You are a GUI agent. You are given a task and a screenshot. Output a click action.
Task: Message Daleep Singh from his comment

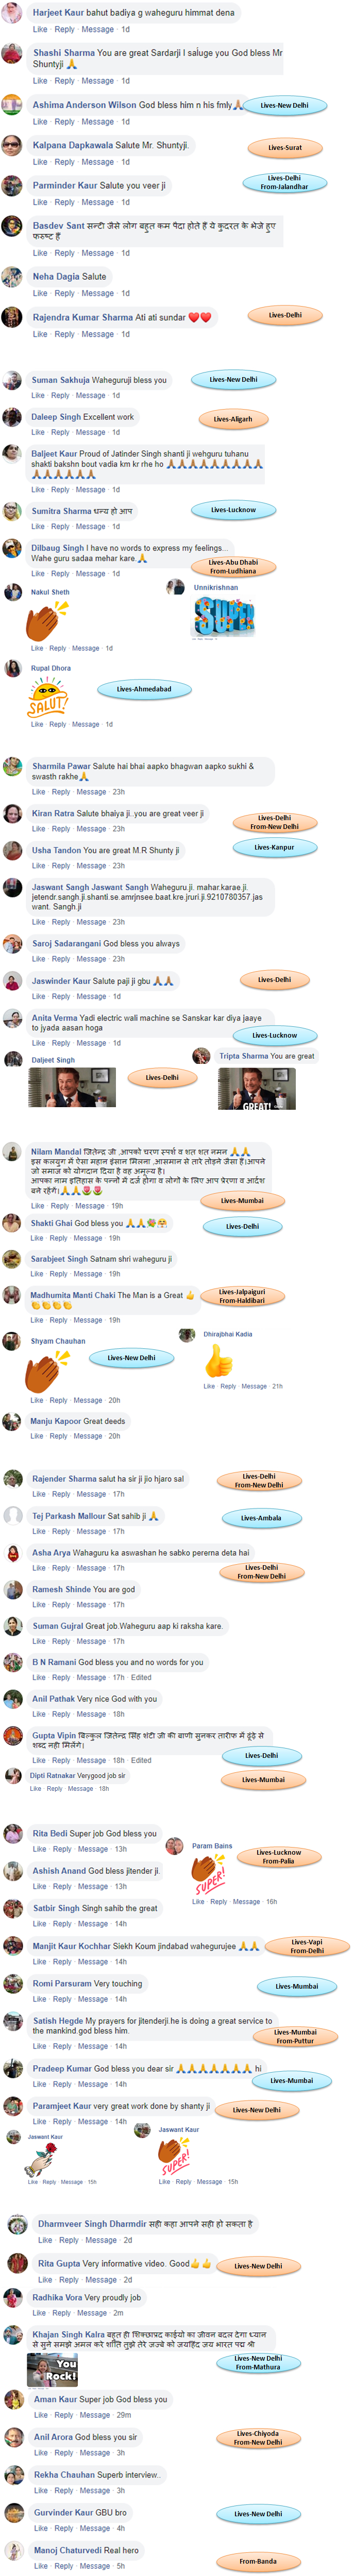point(91,432)
